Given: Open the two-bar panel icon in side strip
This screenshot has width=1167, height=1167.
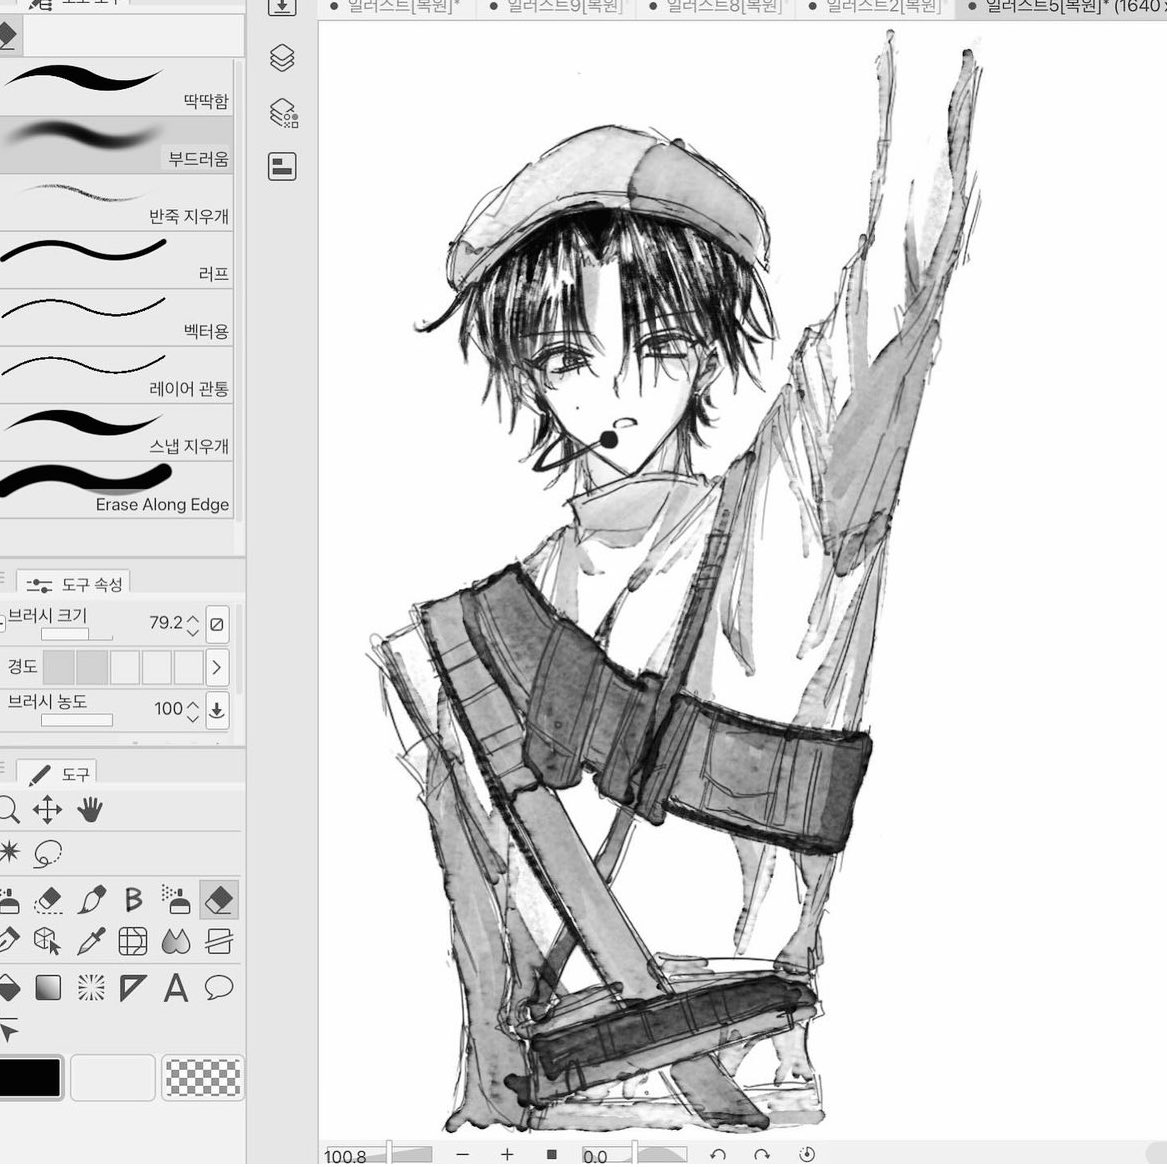Looking at the screenshot, I should coord(282,166).
